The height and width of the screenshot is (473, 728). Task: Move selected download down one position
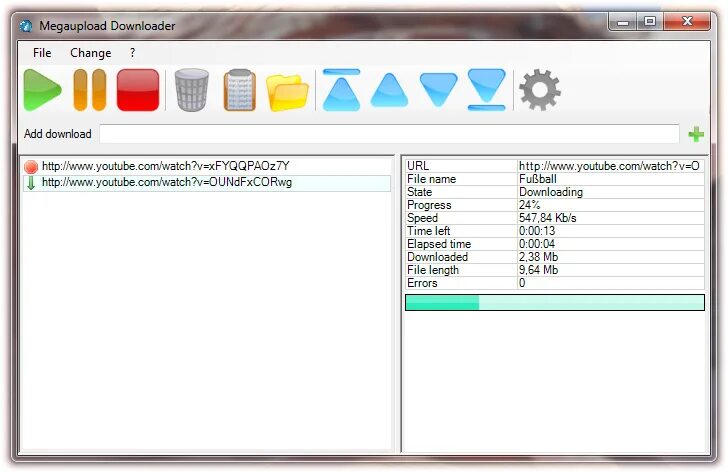(438, 90)
